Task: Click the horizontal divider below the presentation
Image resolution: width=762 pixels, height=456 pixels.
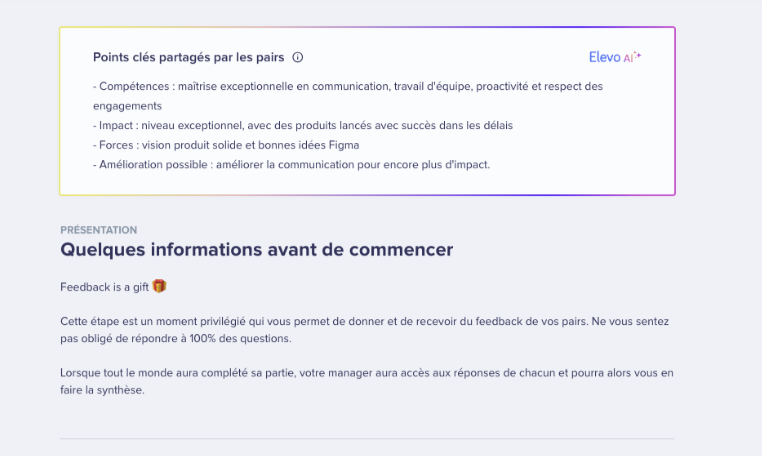Action: [367, 438]
